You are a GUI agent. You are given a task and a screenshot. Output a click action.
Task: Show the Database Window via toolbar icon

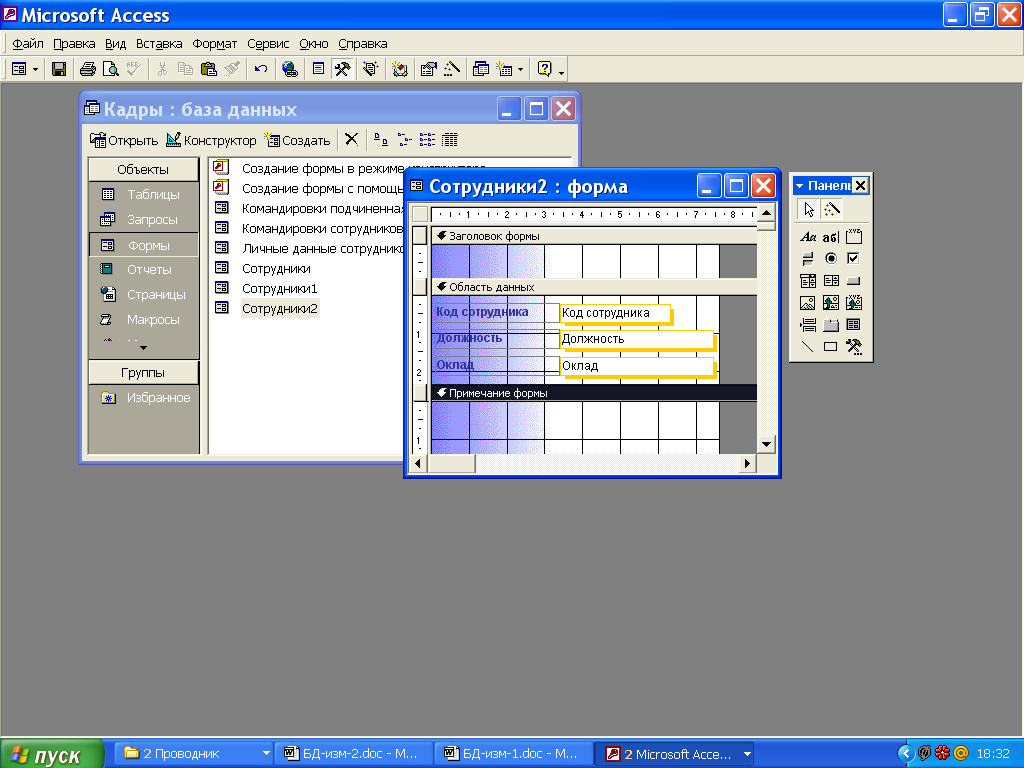[481, 69]
